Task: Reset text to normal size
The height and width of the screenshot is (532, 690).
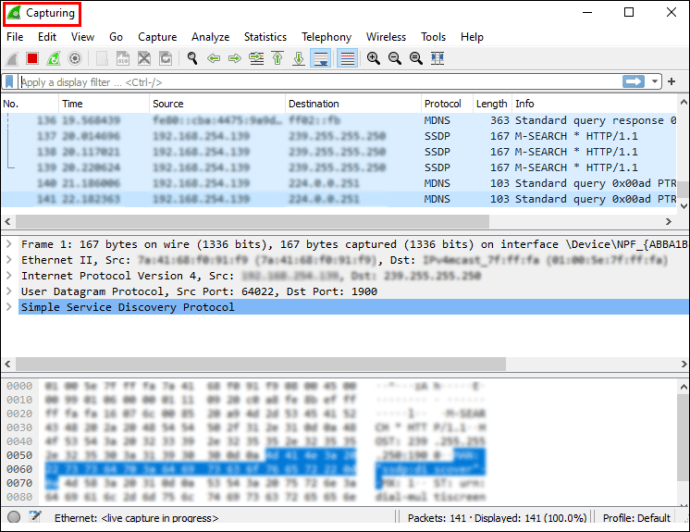Action: (416, 59)
